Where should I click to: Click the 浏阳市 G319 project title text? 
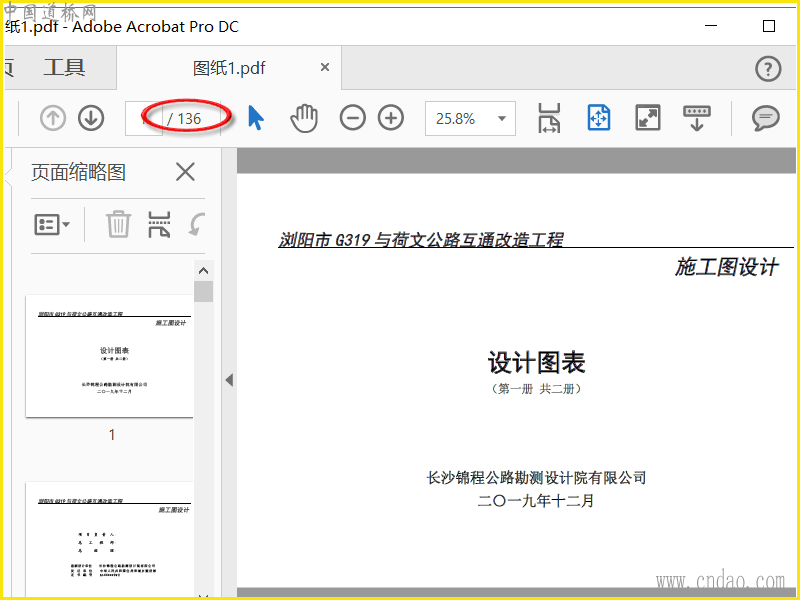[x=421, y=239]
